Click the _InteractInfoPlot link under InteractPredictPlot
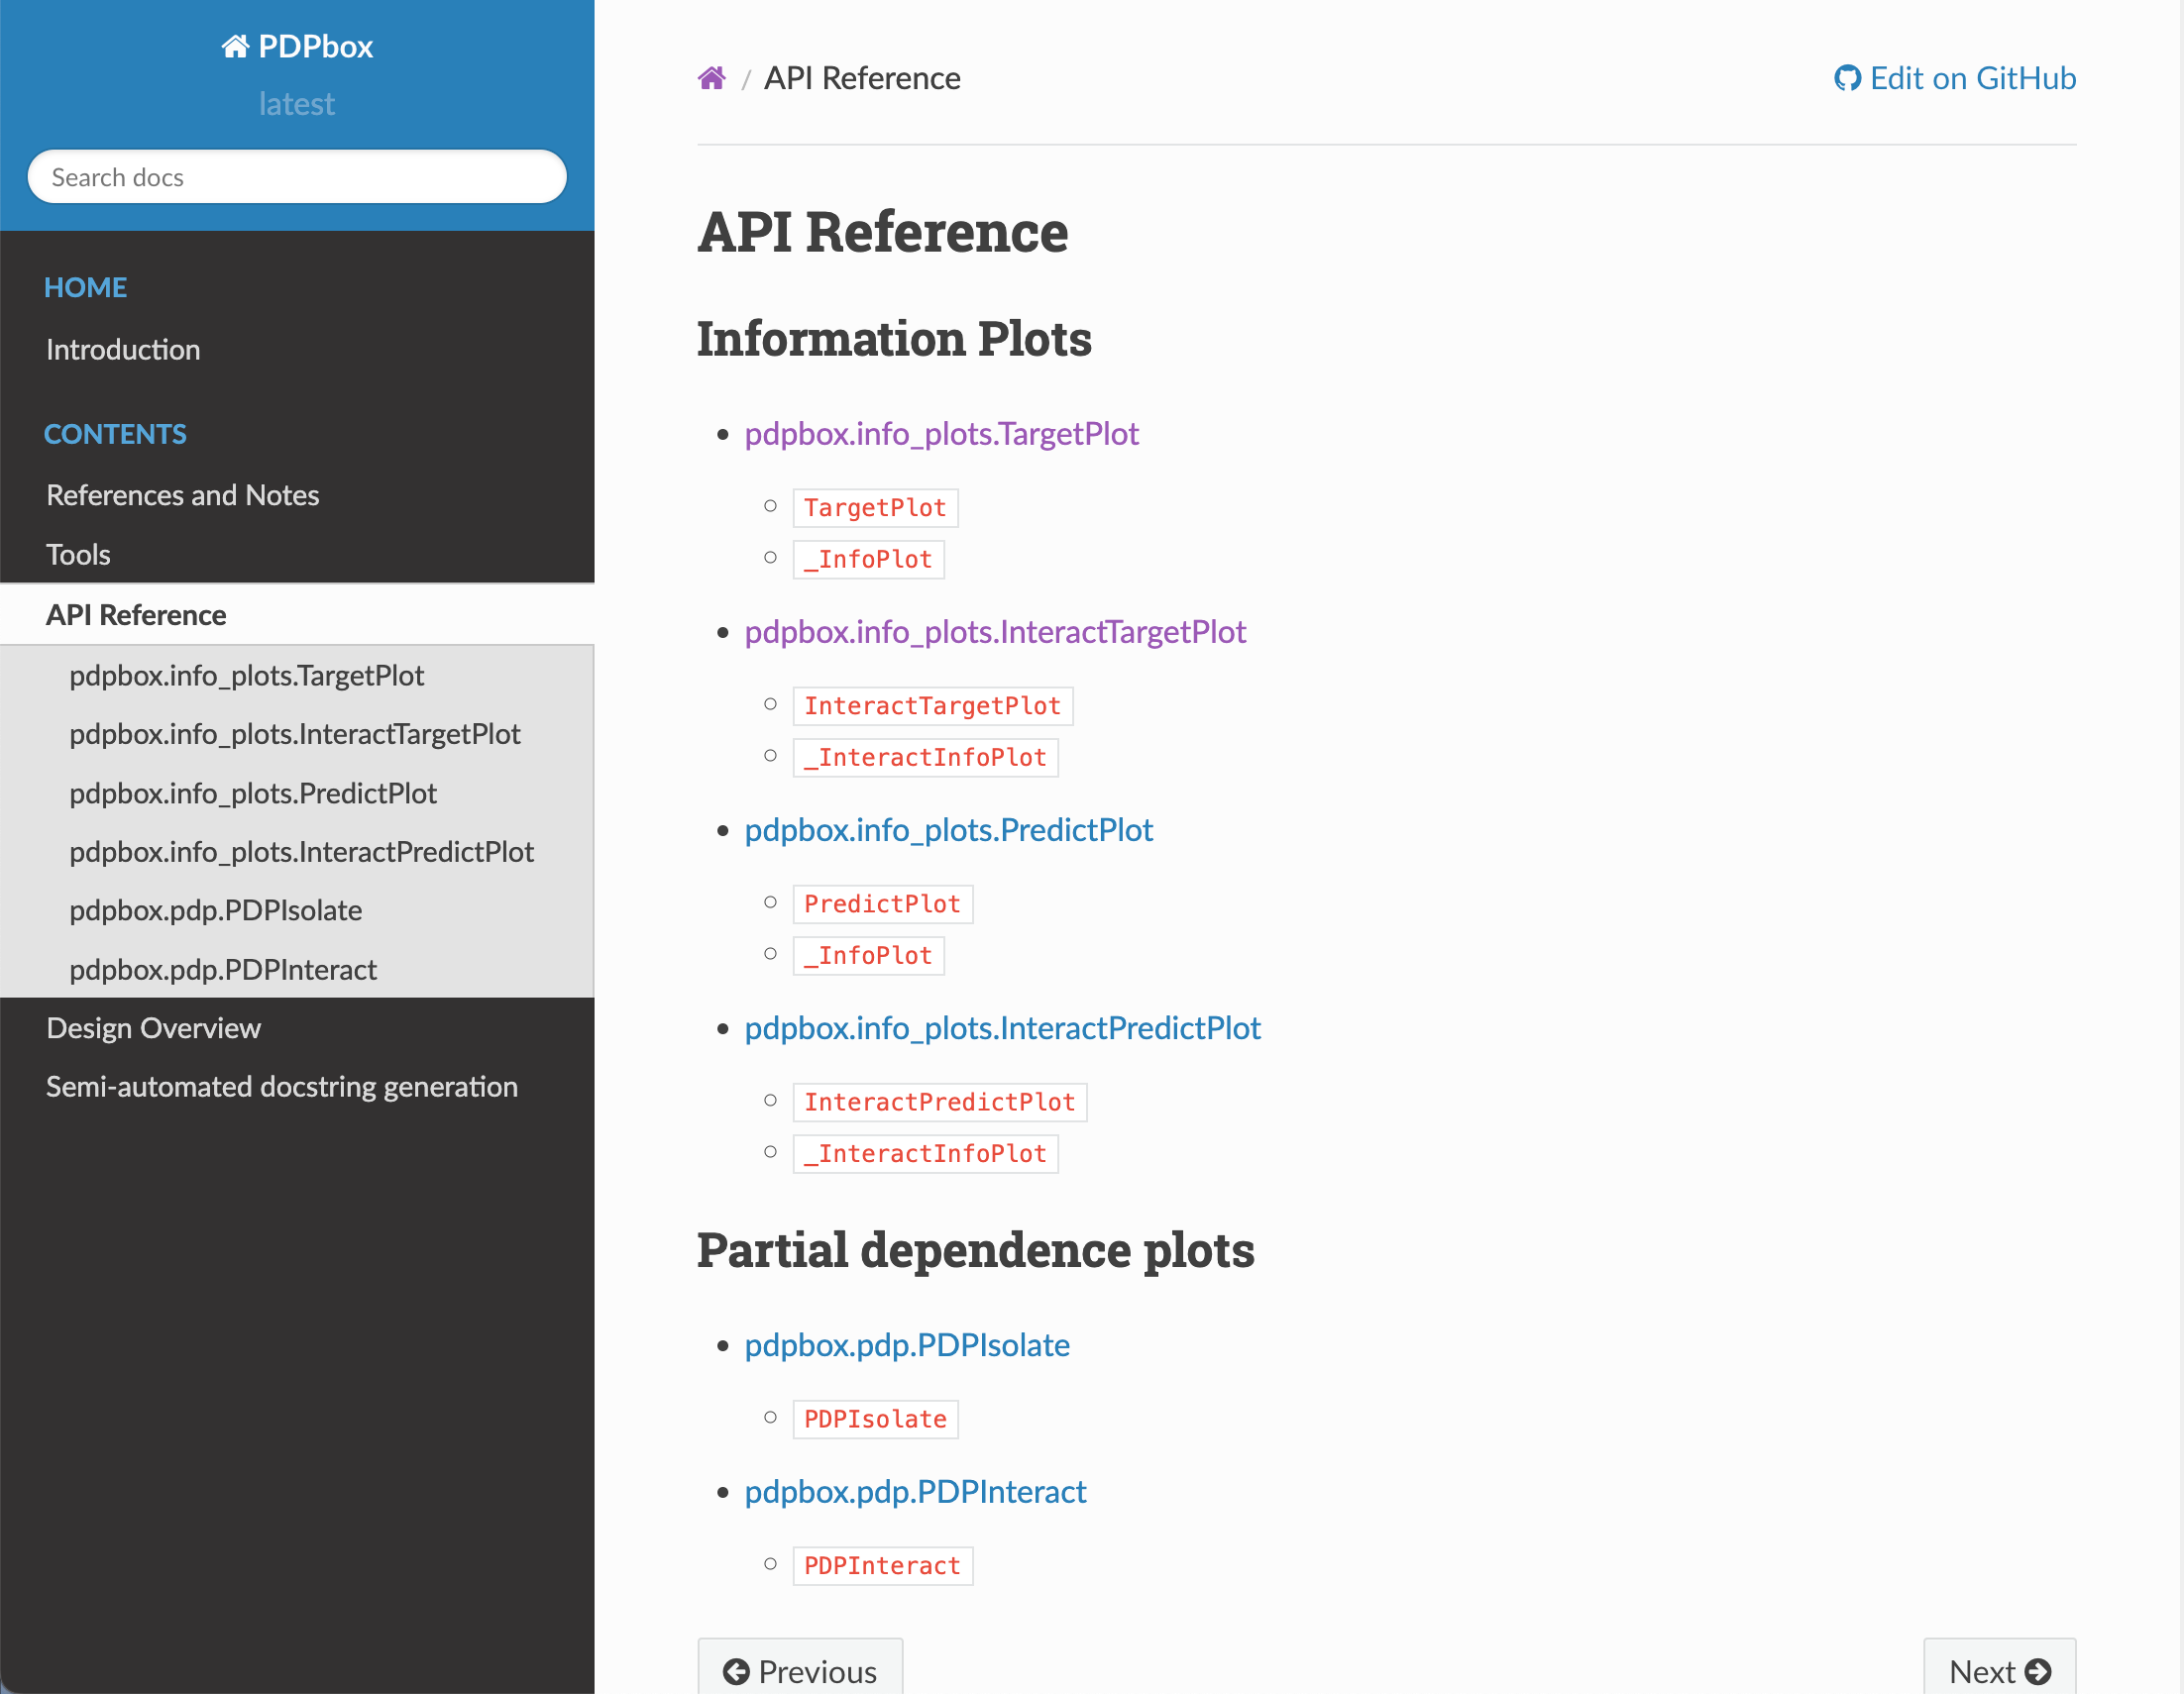Viewport: 2184px width, 1694px height. pyautogui.click(x=925, y=1154)
